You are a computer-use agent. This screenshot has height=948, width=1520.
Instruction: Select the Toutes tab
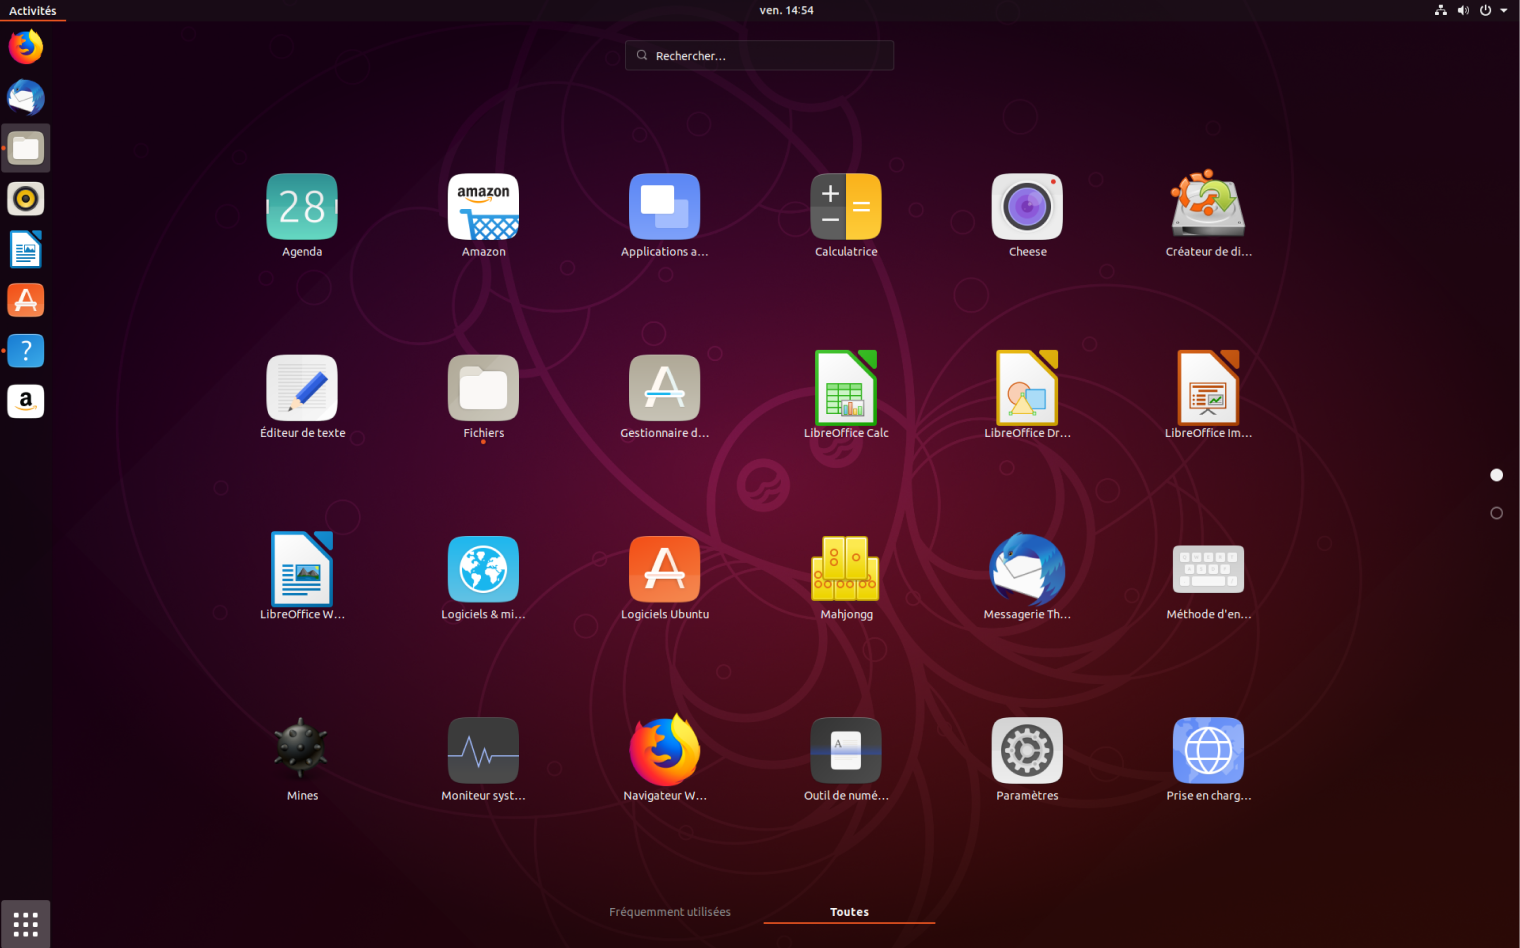pos(849,912)
